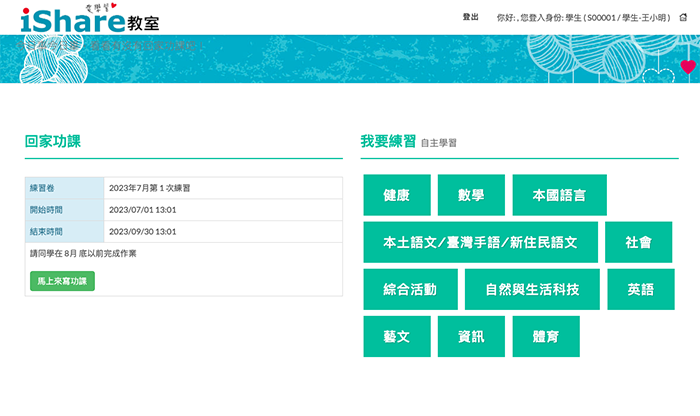Choose the 體育 subject
Screen dimensions: 700x416
coord(546,336)
